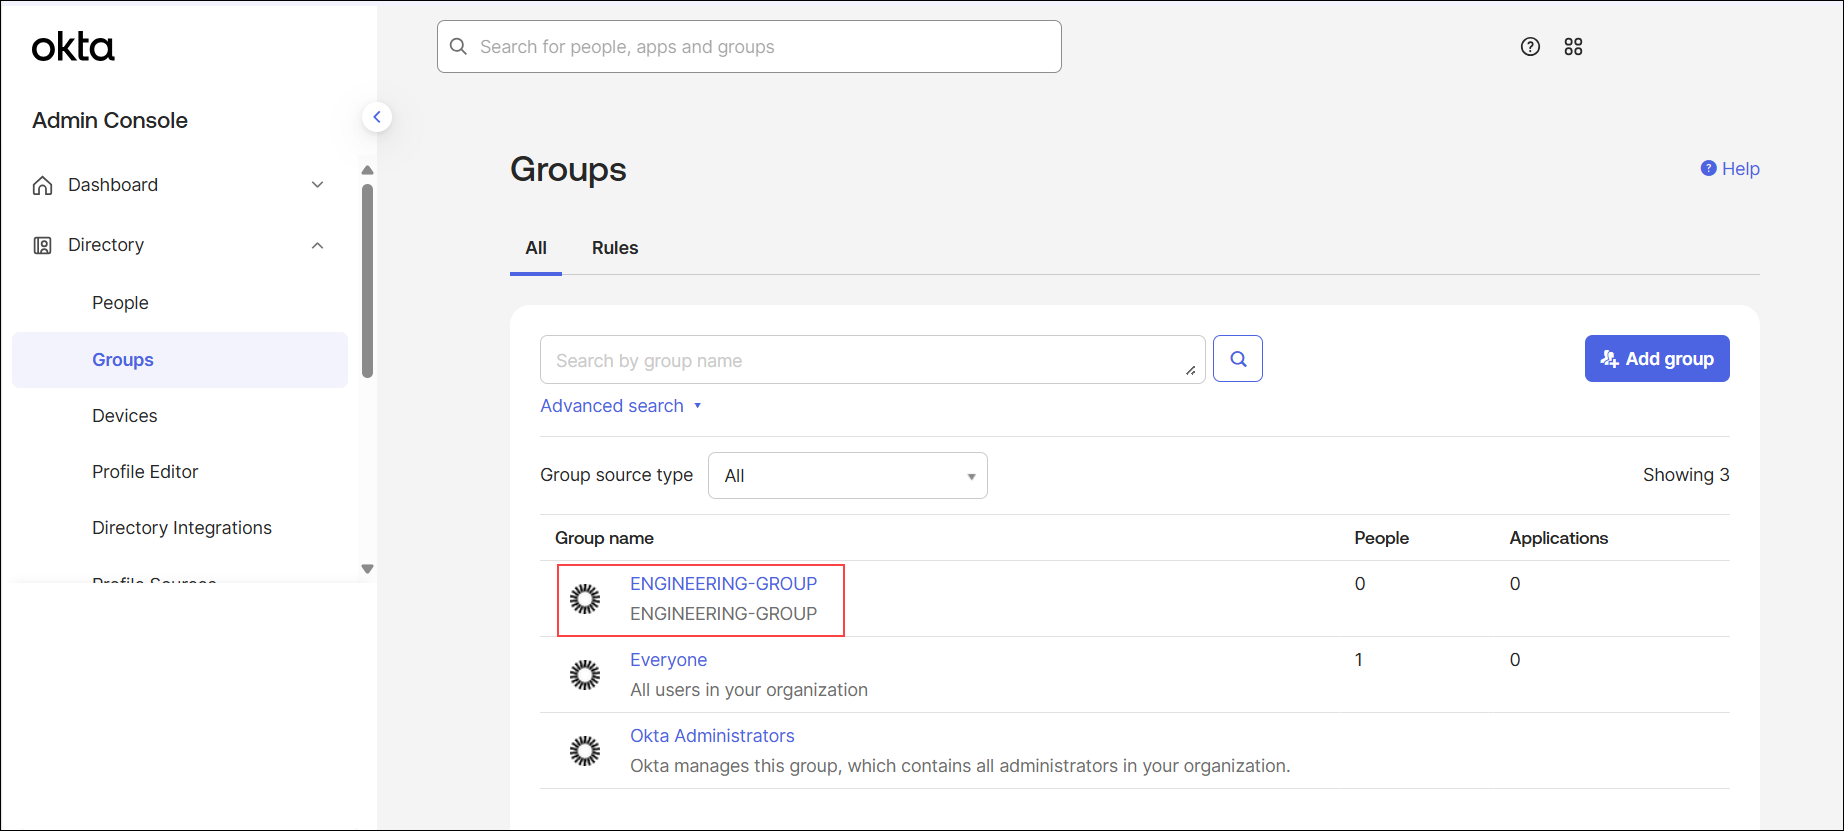Click the Groups page heading
1844x831 pixels.
[568, 170]
